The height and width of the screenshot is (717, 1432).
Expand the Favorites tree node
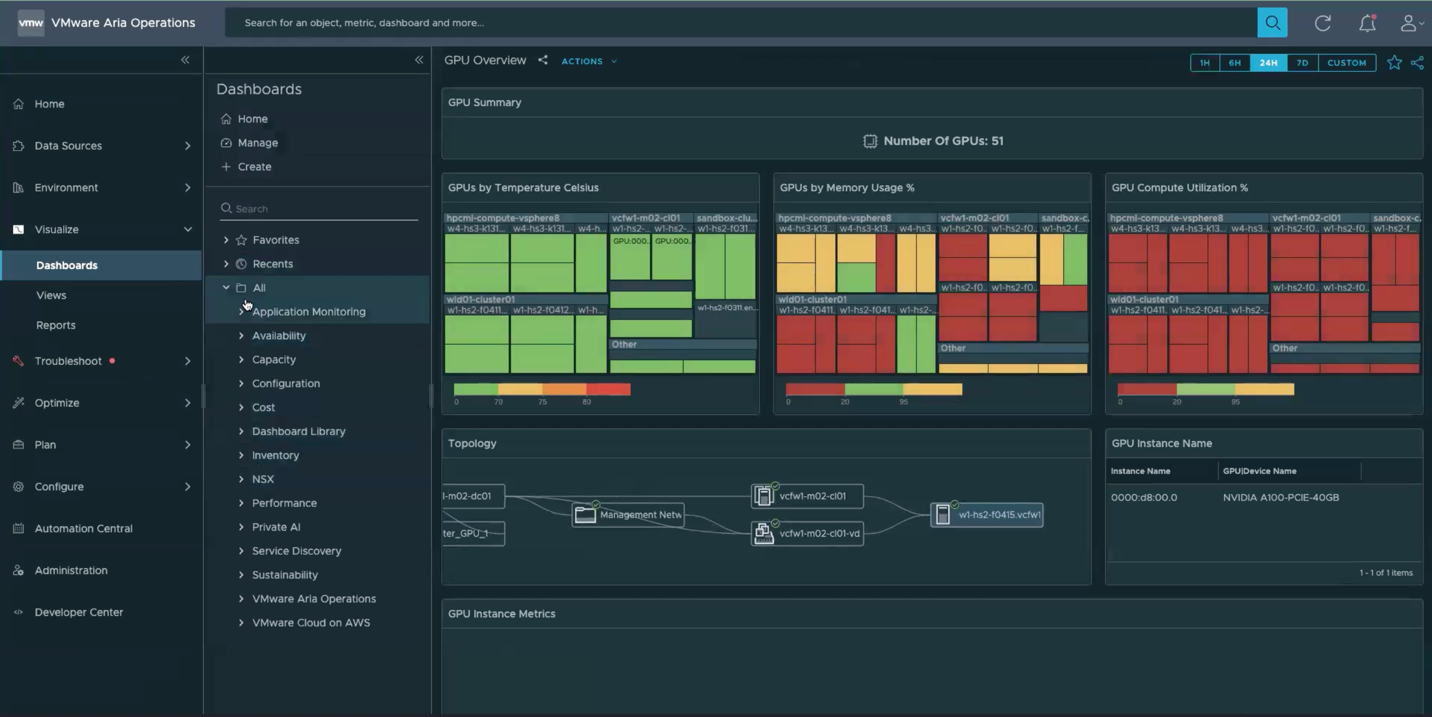coord(226,240)
